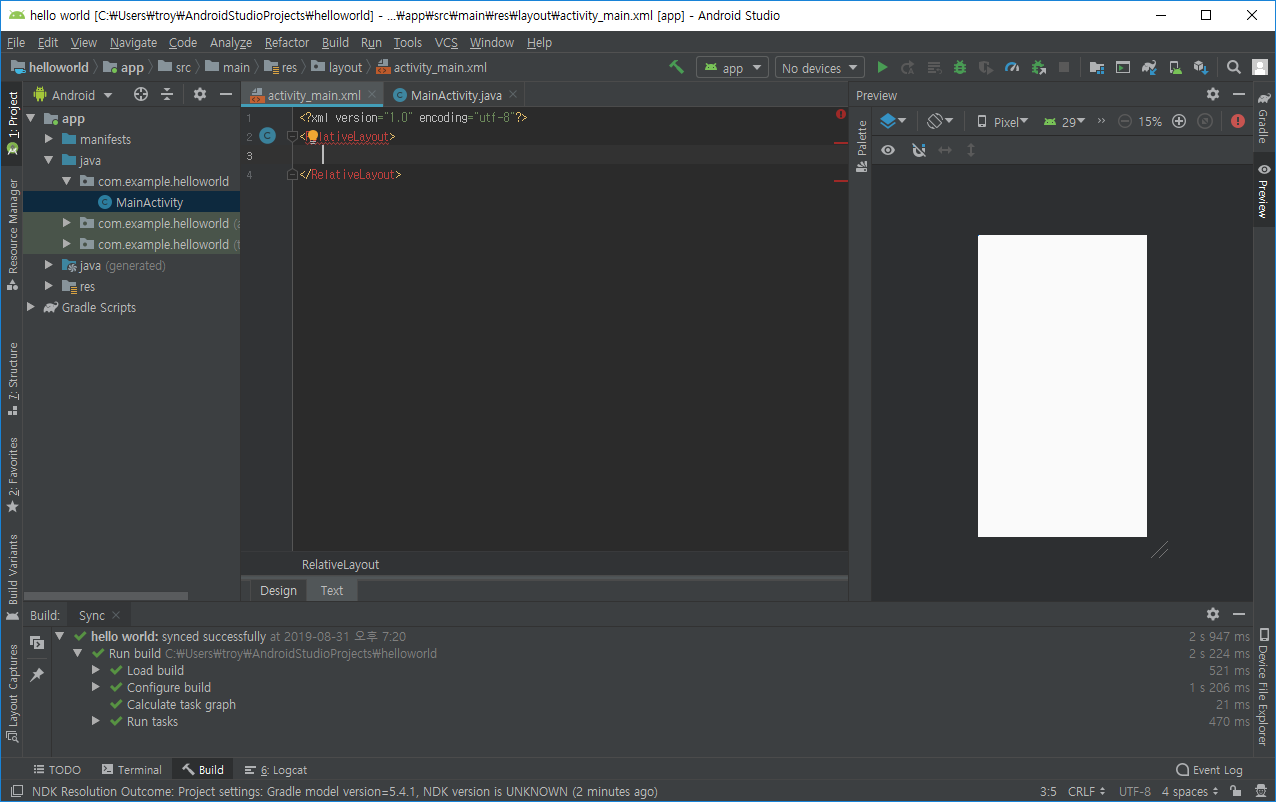Switch to MainActivity.java tab
This screenshot has width=1276, height=802.
coord(456,95)
